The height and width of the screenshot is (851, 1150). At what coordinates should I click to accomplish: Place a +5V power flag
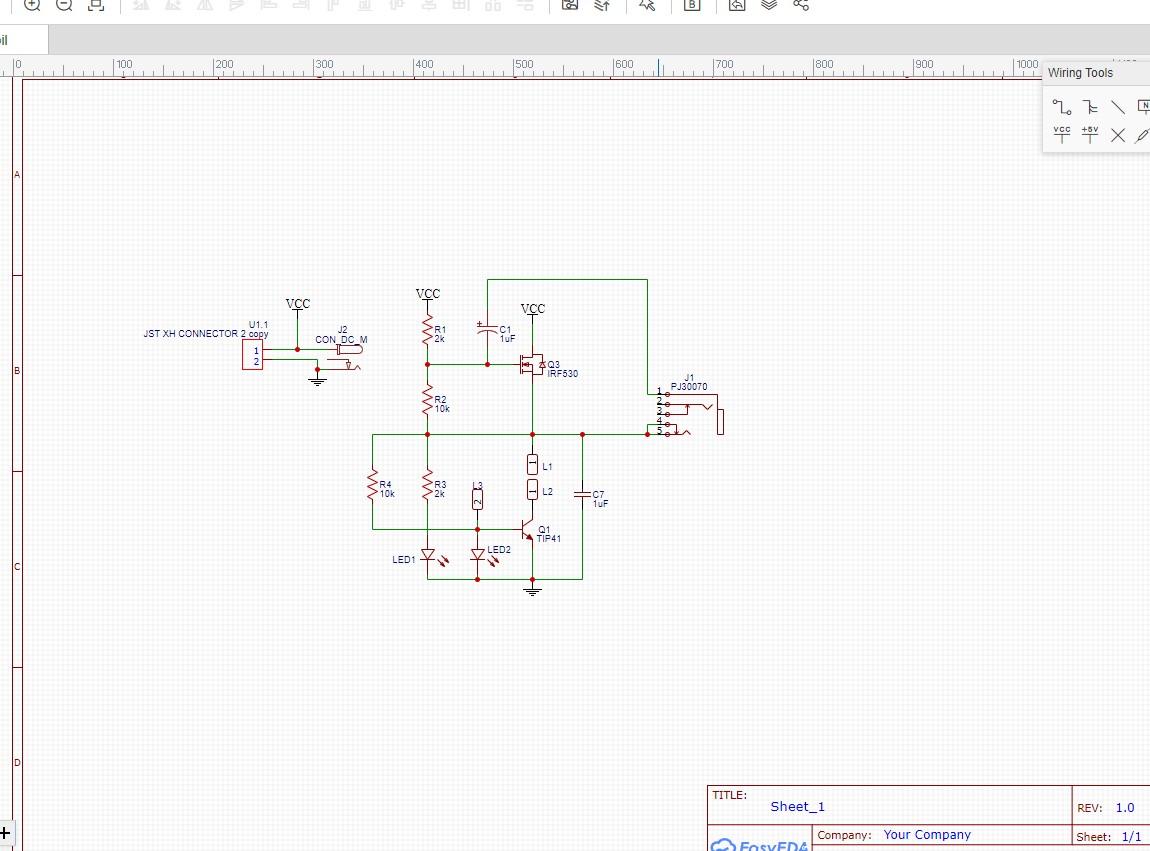click(1090, 134)
